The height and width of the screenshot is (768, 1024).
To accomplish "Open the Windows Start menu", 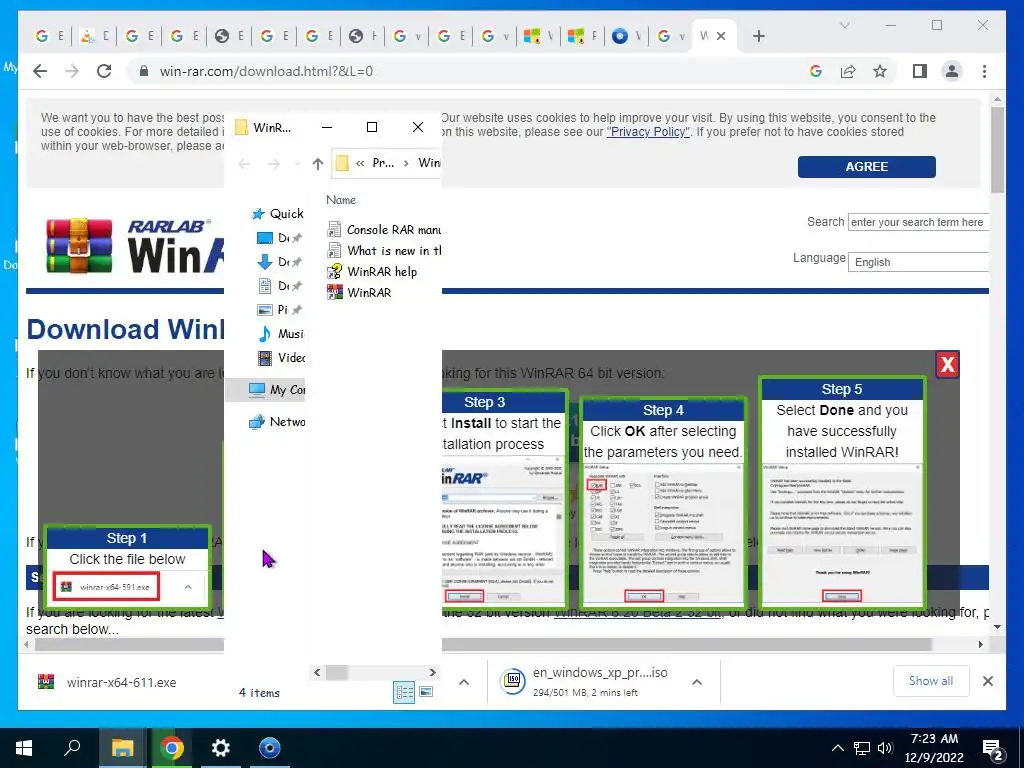I will coord(24,748).
